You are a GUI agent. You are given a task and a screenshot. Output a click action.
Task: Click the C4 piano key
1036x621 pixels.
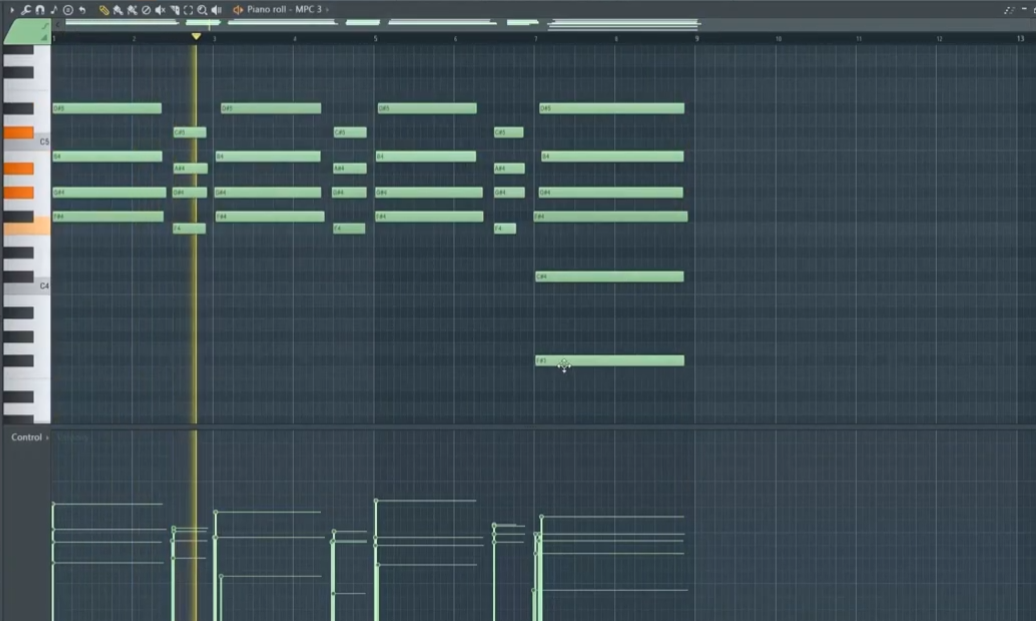26,286
